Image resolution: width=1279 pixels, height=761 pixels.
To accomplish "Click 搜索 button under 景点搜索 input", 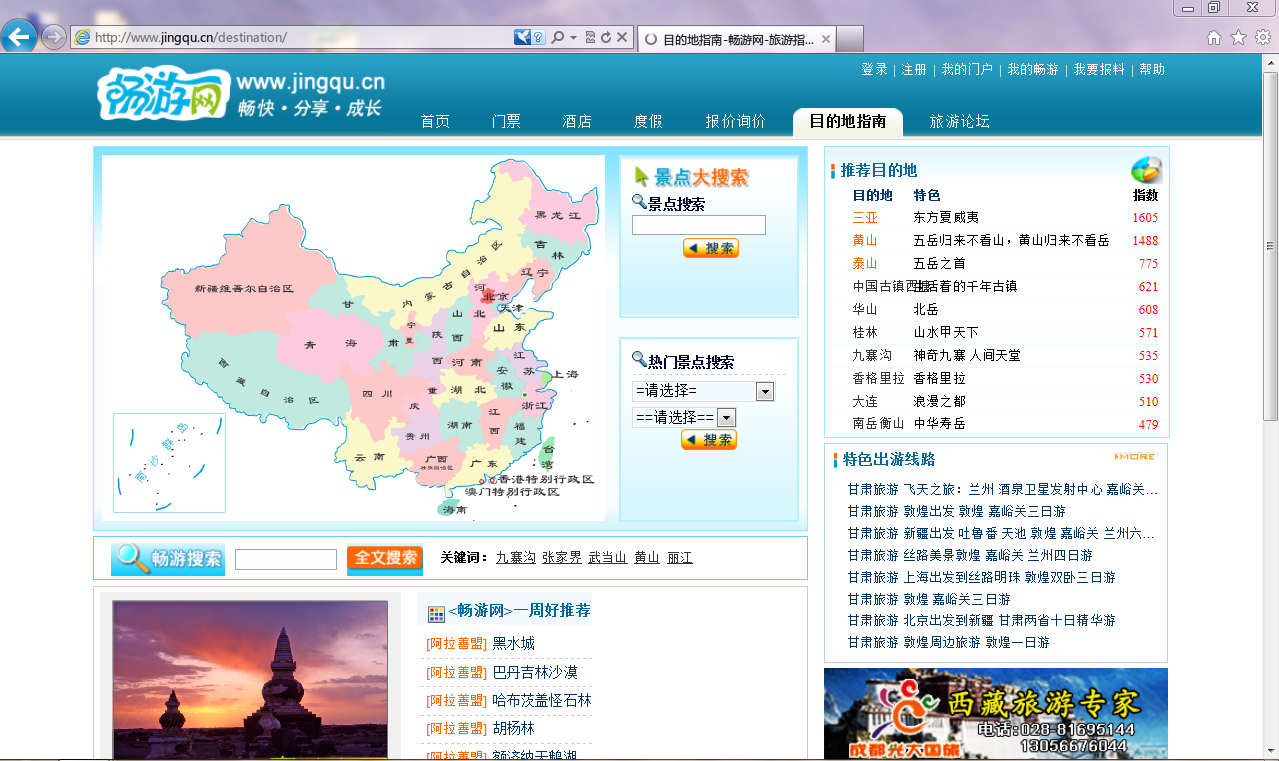I will [x=711, y=248].
